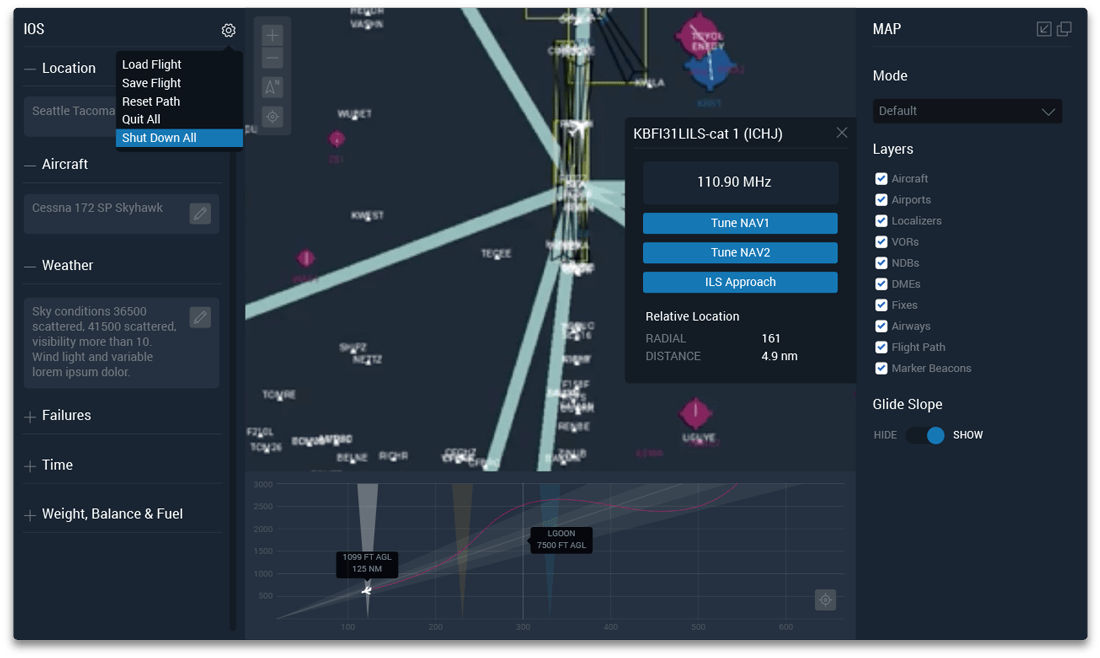Recenter the glide slope chart view
Image resolution: width=1100 pixels, height=658 pixels.
[x=825, y=600]
